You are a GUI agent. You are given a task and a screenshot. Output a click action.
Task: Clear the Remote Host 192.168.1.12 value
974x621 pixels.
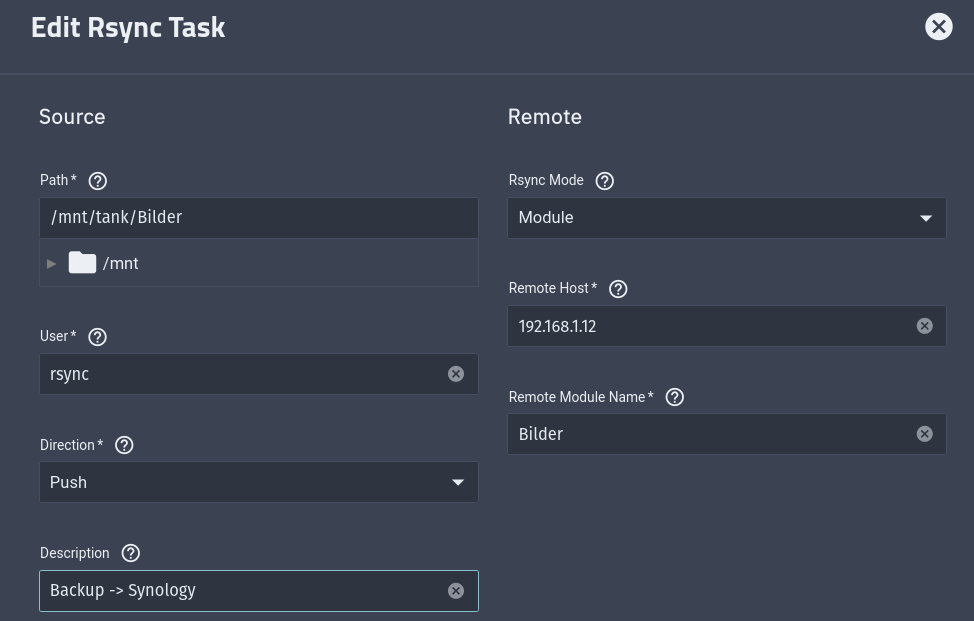point(925,326)
